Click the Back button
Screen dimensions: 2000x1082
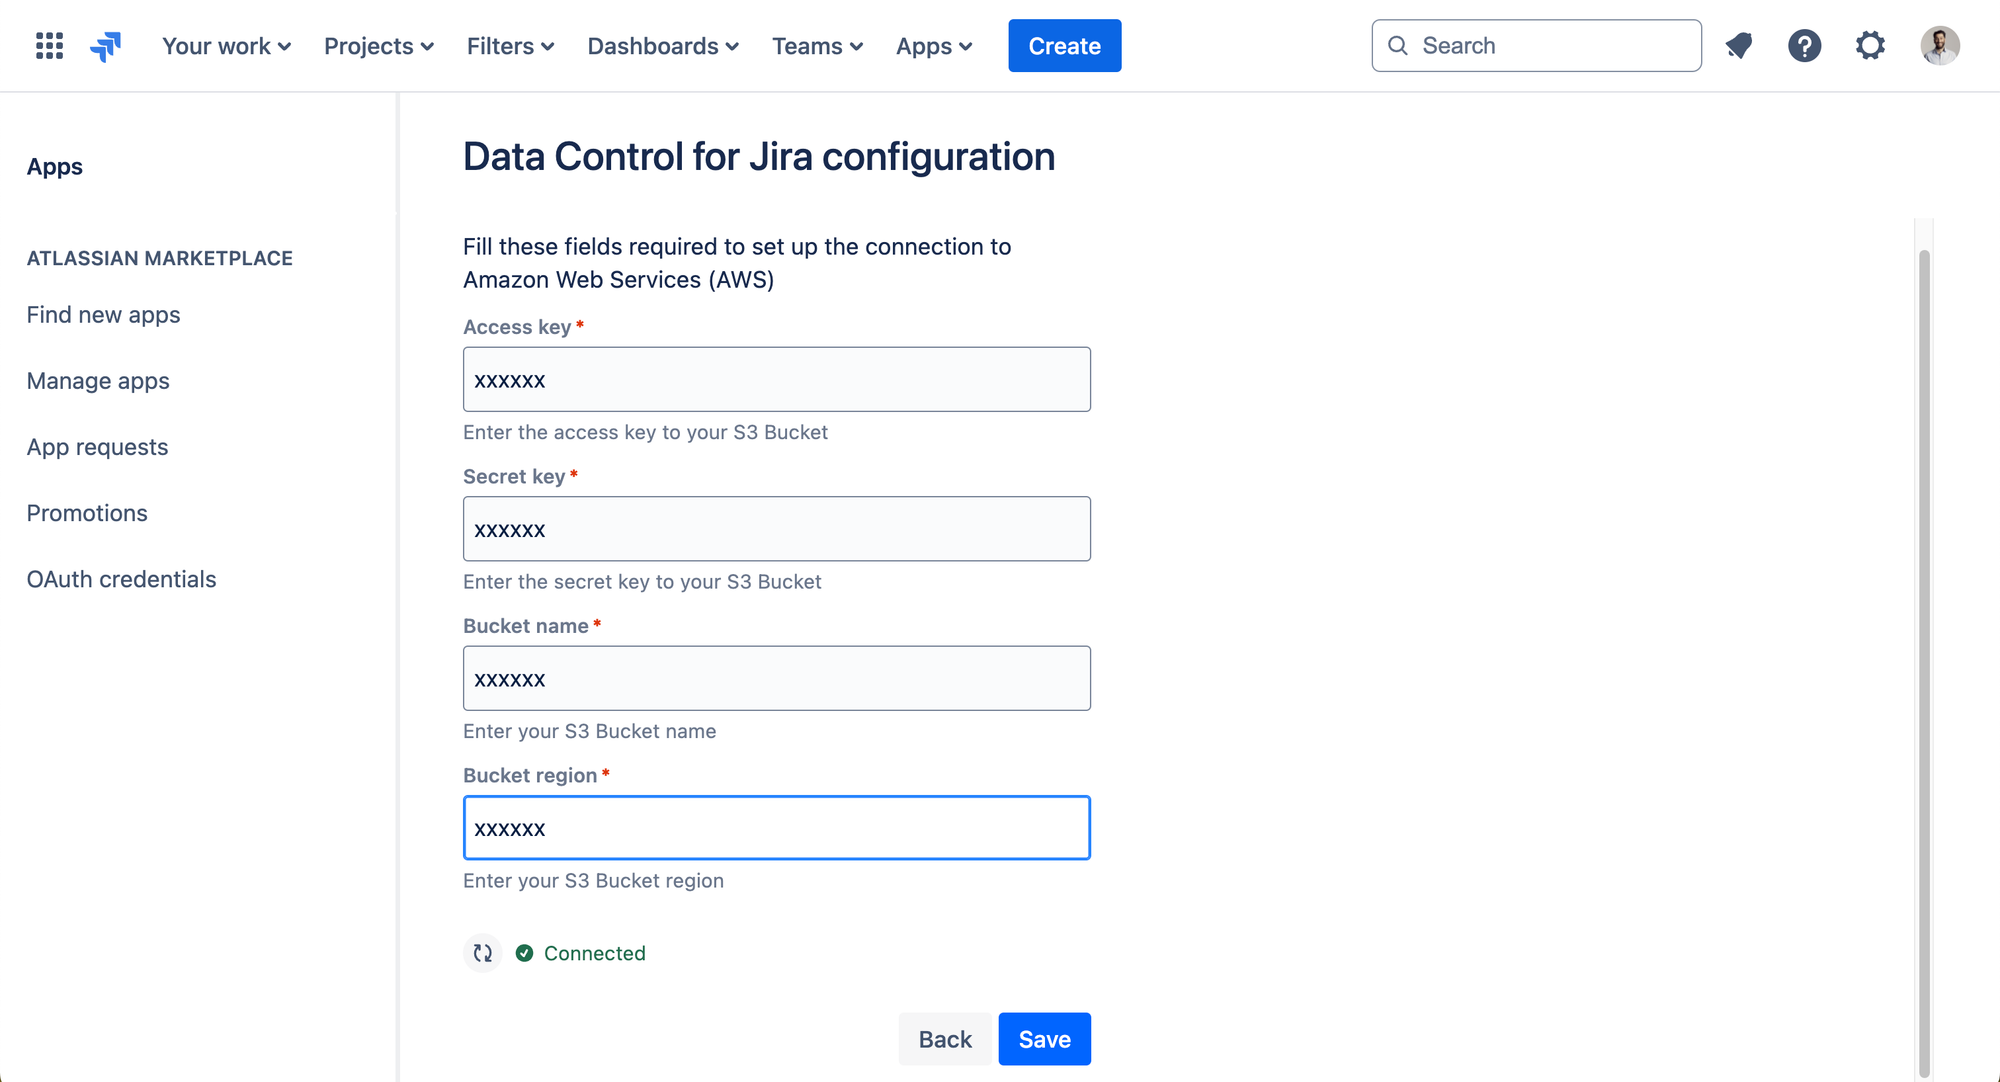click(x=945, y=1039)
